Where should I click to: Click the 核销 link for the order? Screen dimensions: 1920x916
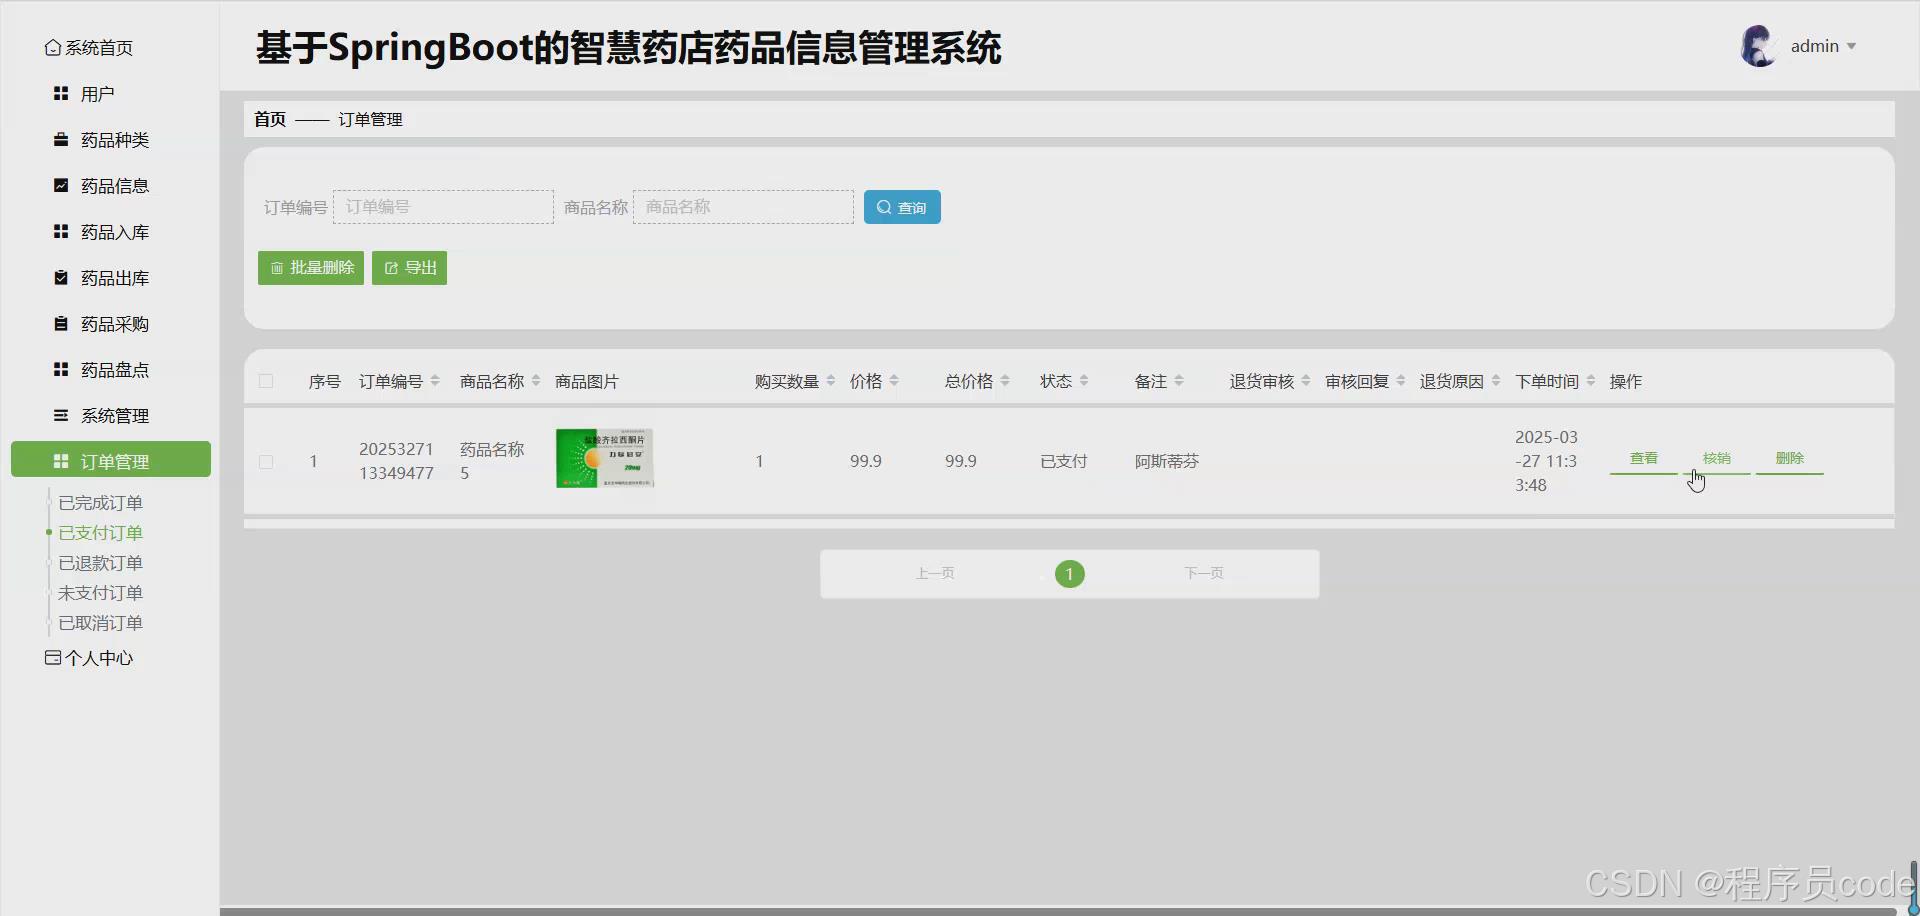point(1716,458)
